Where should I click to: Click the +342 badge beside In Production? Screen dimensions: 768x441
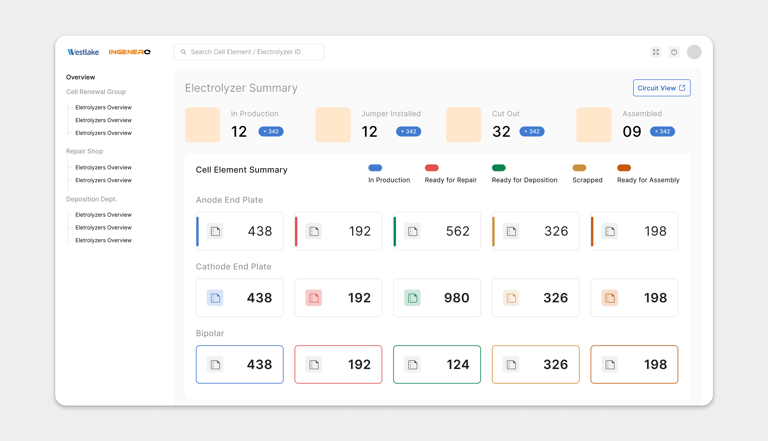point(271,131)
